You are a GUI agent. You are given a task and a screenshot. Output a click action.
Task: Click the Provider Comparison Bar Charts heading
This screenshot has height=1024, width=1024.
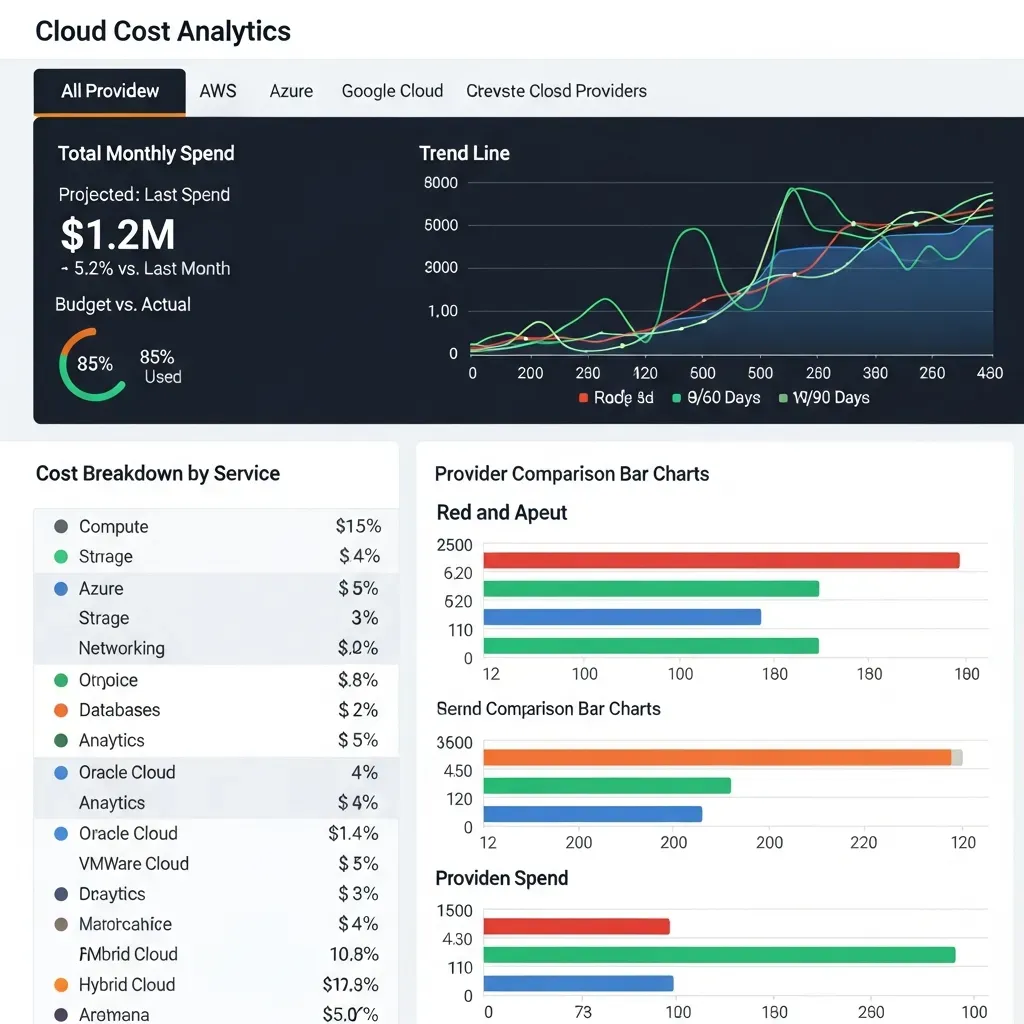pyautogui.click(x=572, y=473)
